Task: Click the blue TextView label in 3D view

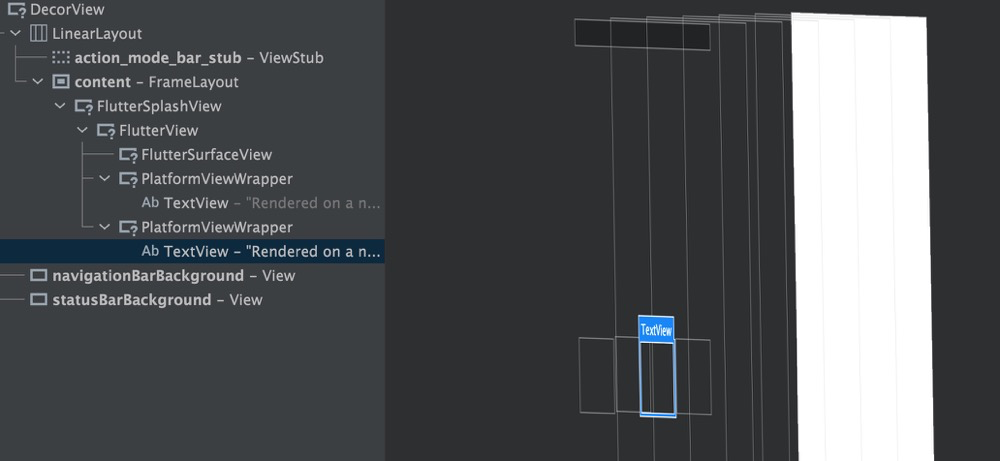Action: coord(656,330)
